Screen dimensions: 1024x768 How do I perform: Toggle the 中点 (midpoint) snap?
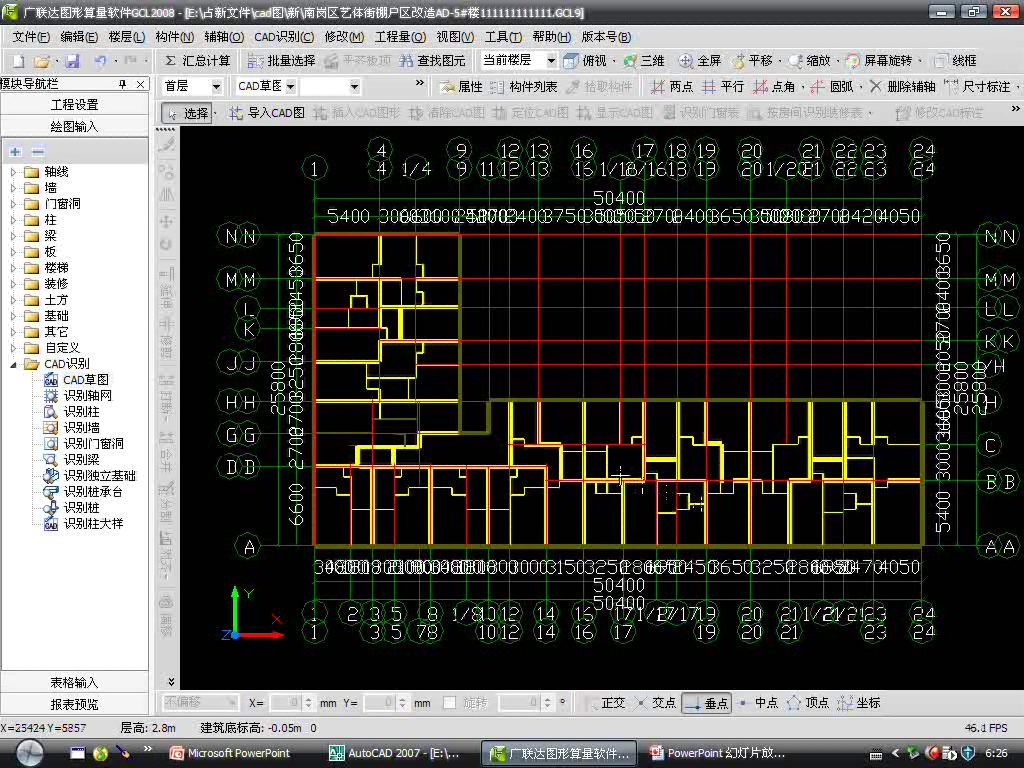[x=743, y=703]
